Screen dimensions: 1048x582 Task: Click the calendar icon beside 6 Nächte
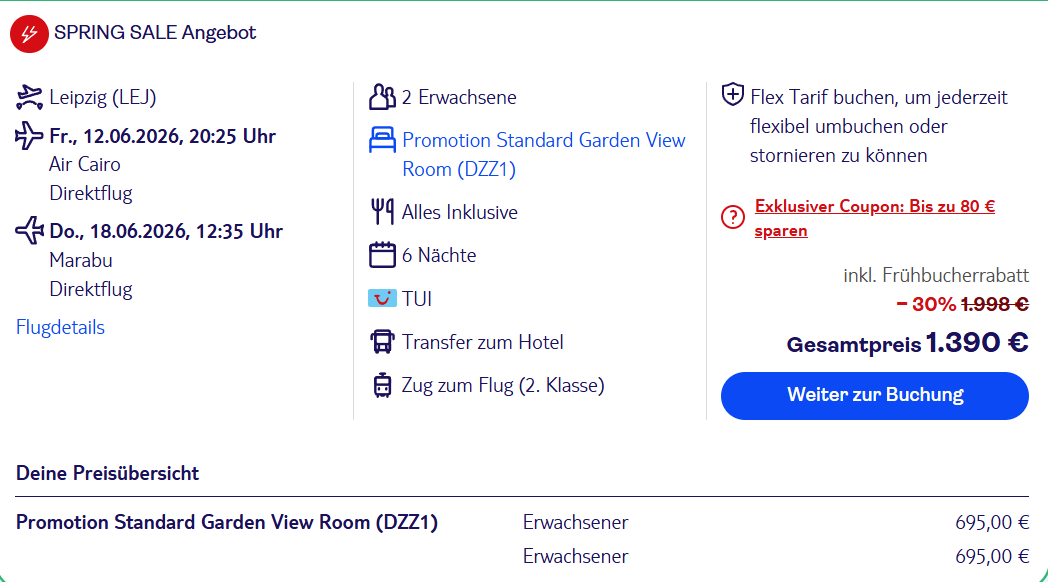click(x=382, y=255)
